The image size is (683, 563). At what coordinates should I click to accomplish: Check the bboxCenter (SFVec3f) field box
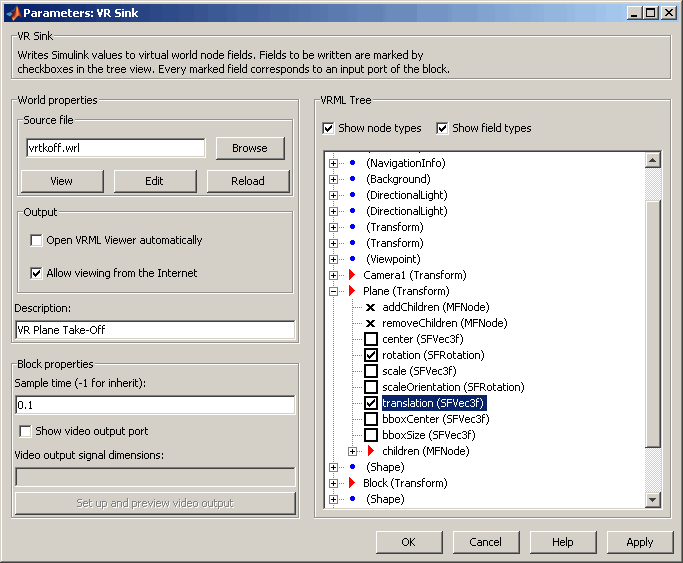[x=371, y=419]
